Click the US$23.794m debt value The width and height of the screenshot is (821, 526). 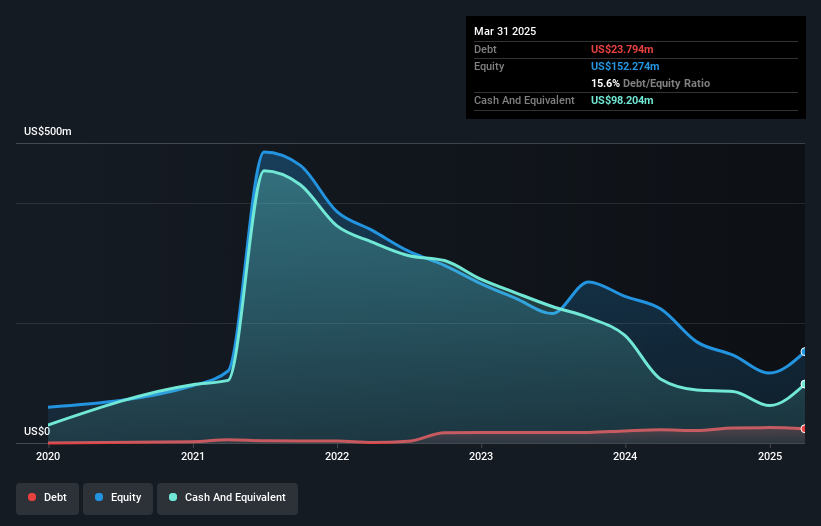point(622,49)
